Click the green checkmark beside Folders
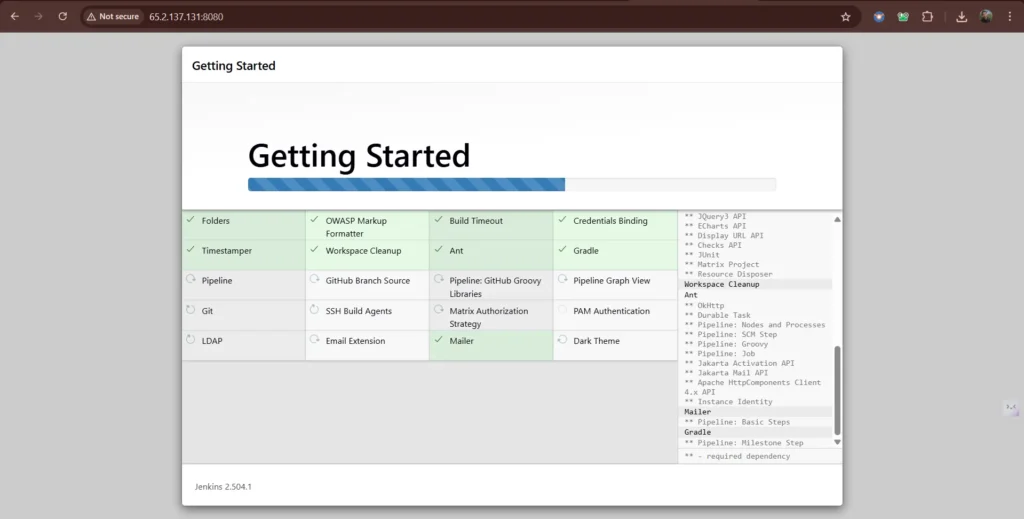1024x519 pixels. point(191,220)
